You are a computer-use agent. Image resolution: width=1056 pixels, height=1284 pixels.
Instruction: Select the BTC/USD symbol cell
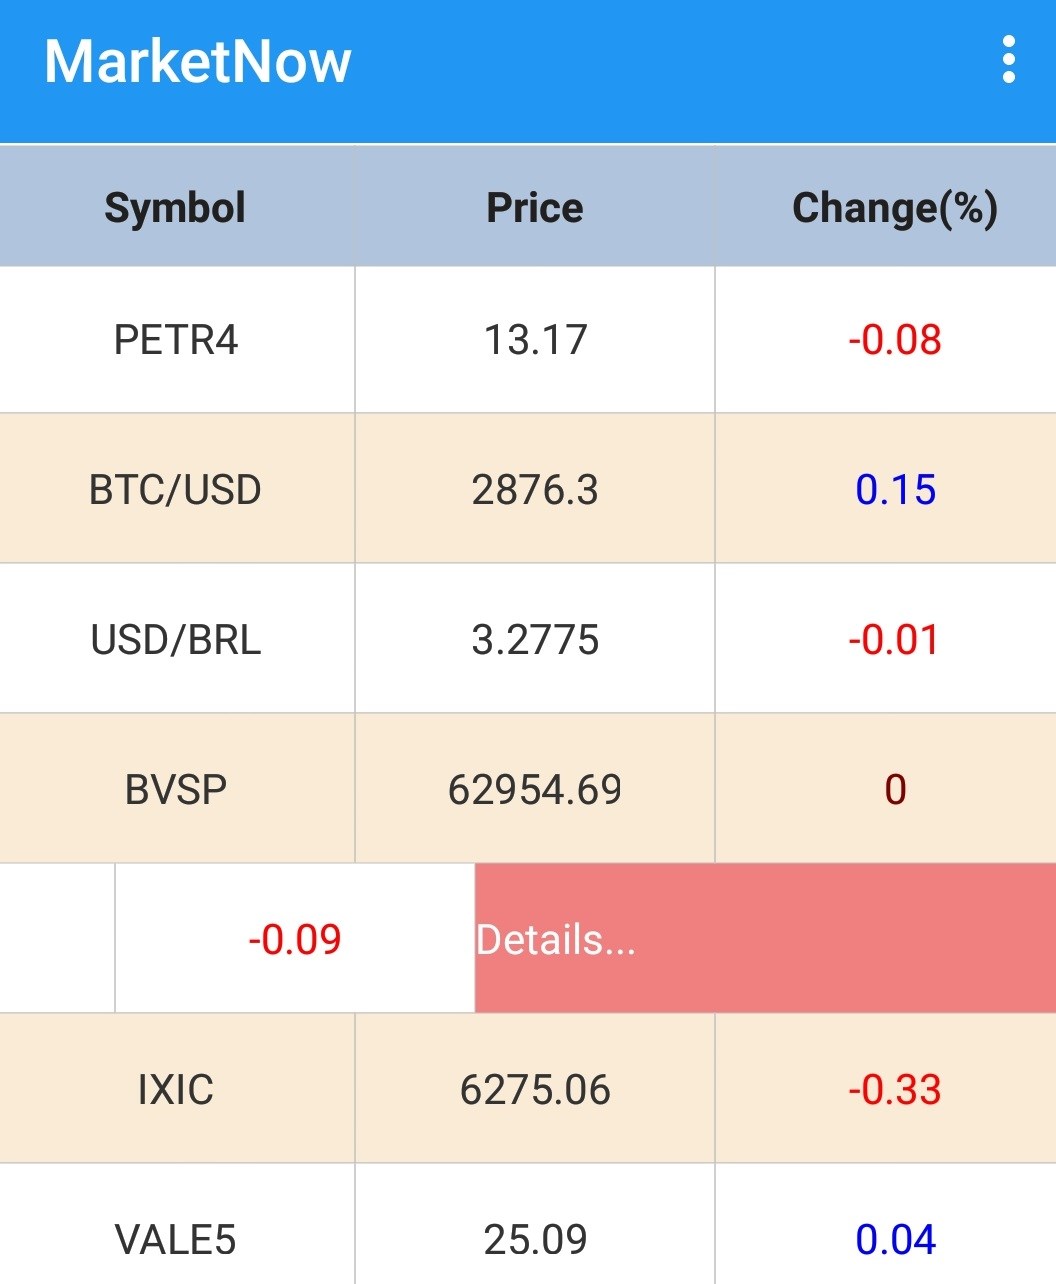tap(176, 490)
